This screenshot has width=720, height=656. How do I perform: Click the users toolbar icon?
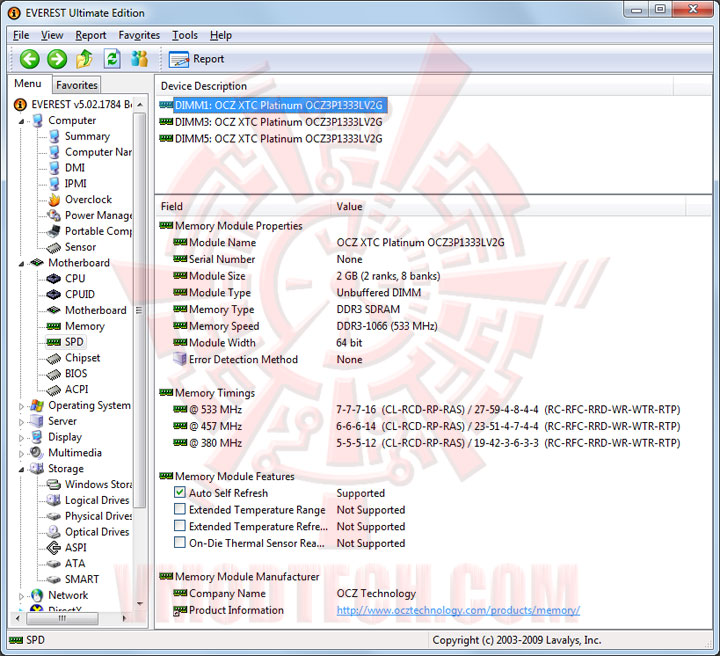point(139,59)
